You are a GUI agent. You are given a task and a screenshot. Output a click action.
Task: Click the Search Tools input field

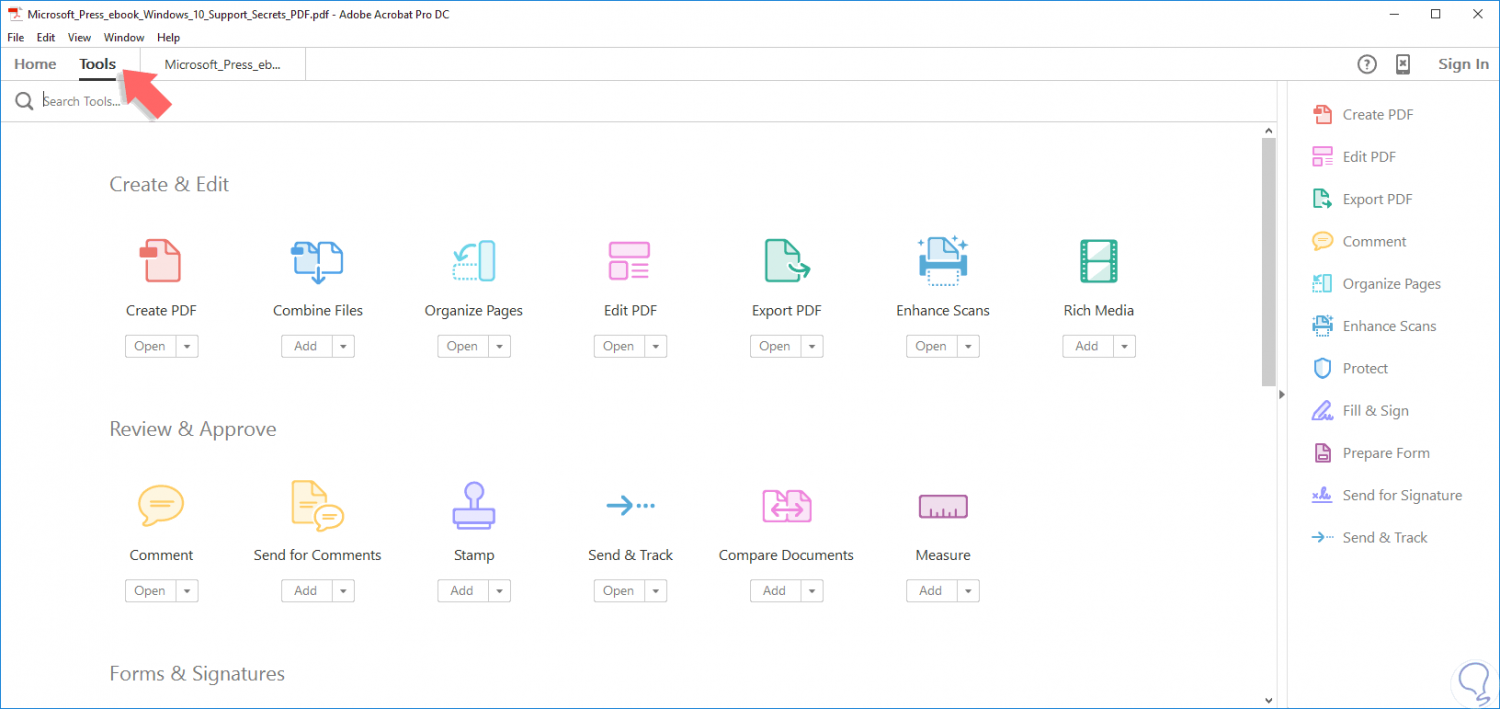(640, 101)
